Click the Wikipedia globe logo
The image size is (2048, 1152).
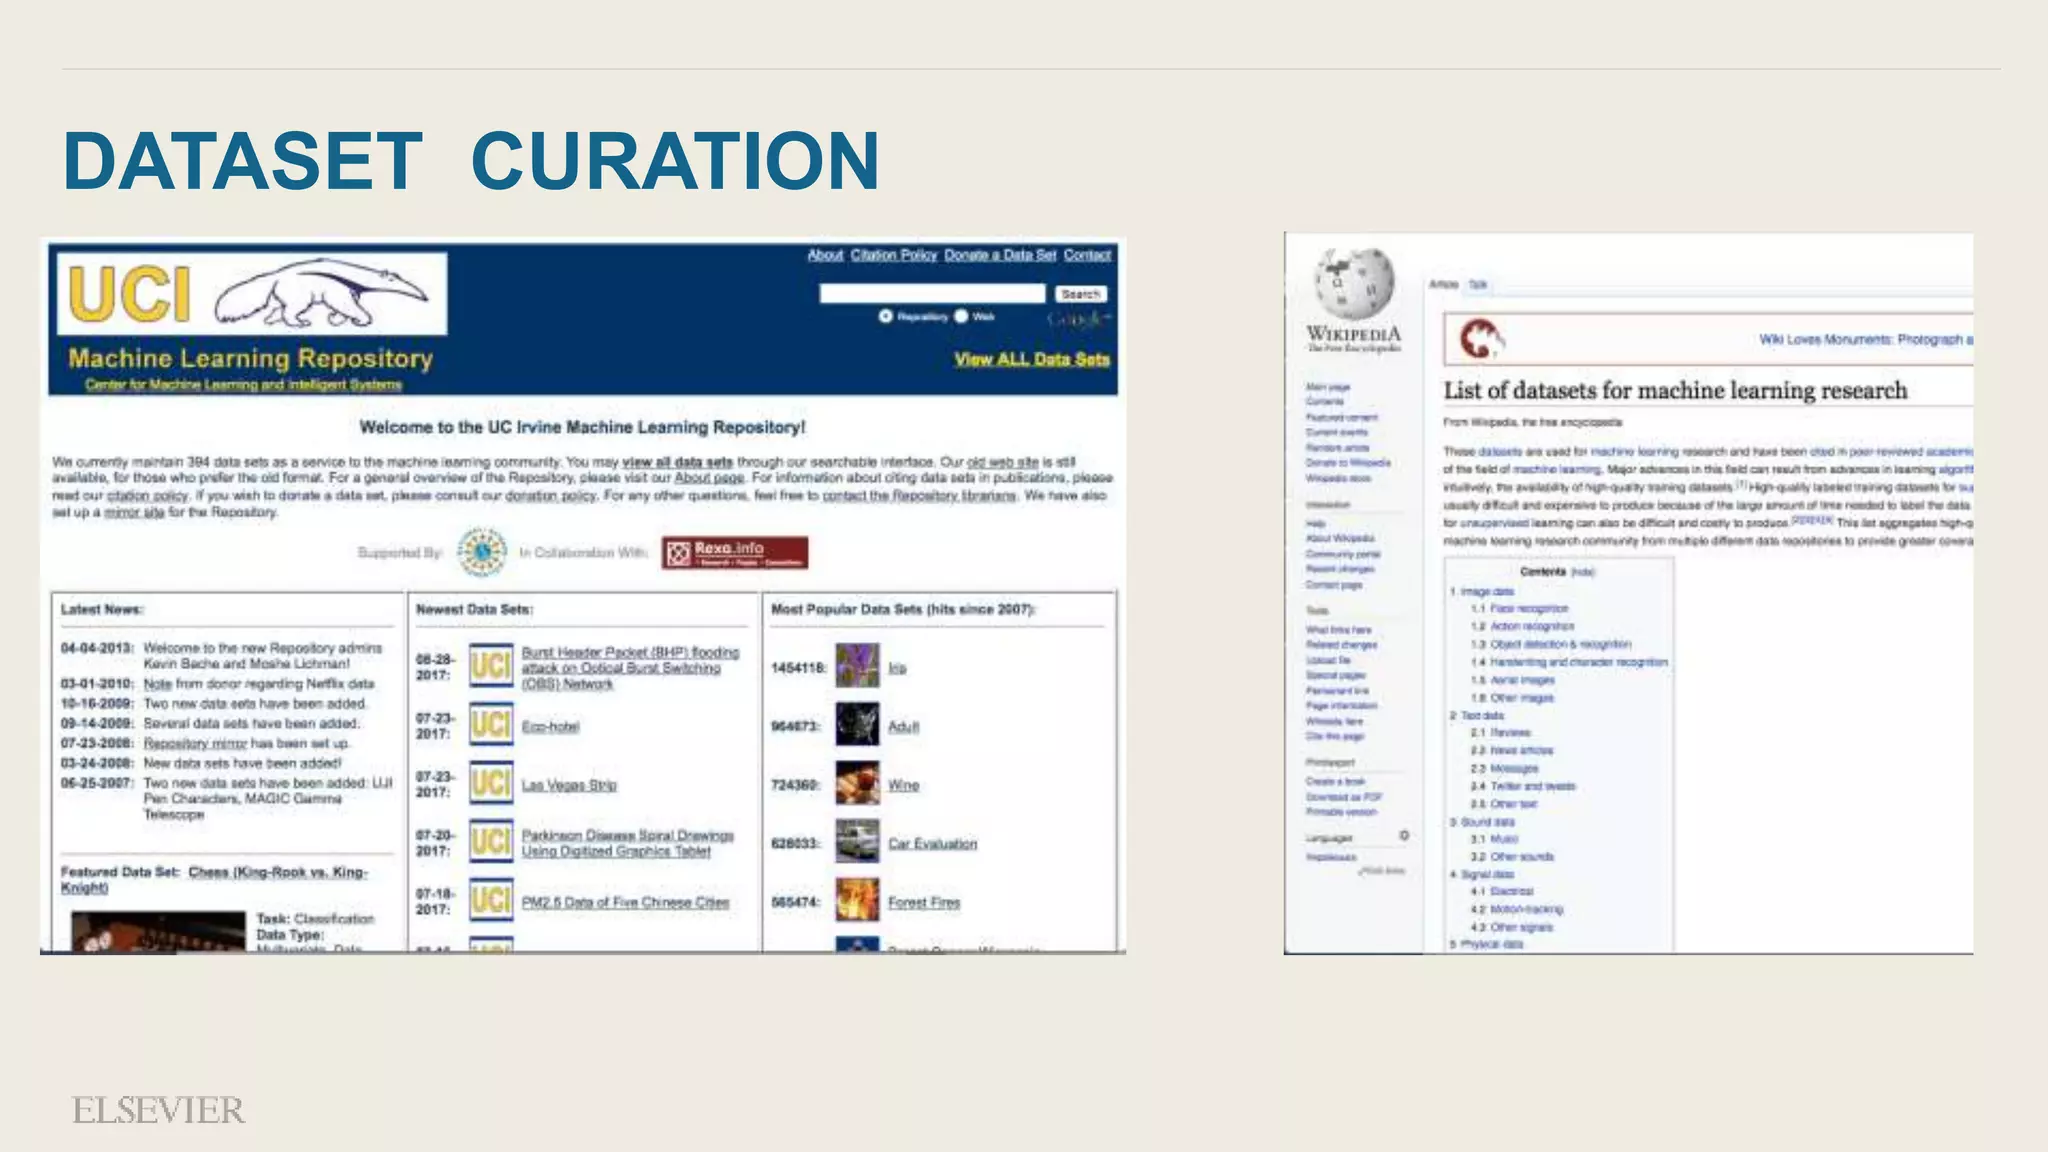1354,285
